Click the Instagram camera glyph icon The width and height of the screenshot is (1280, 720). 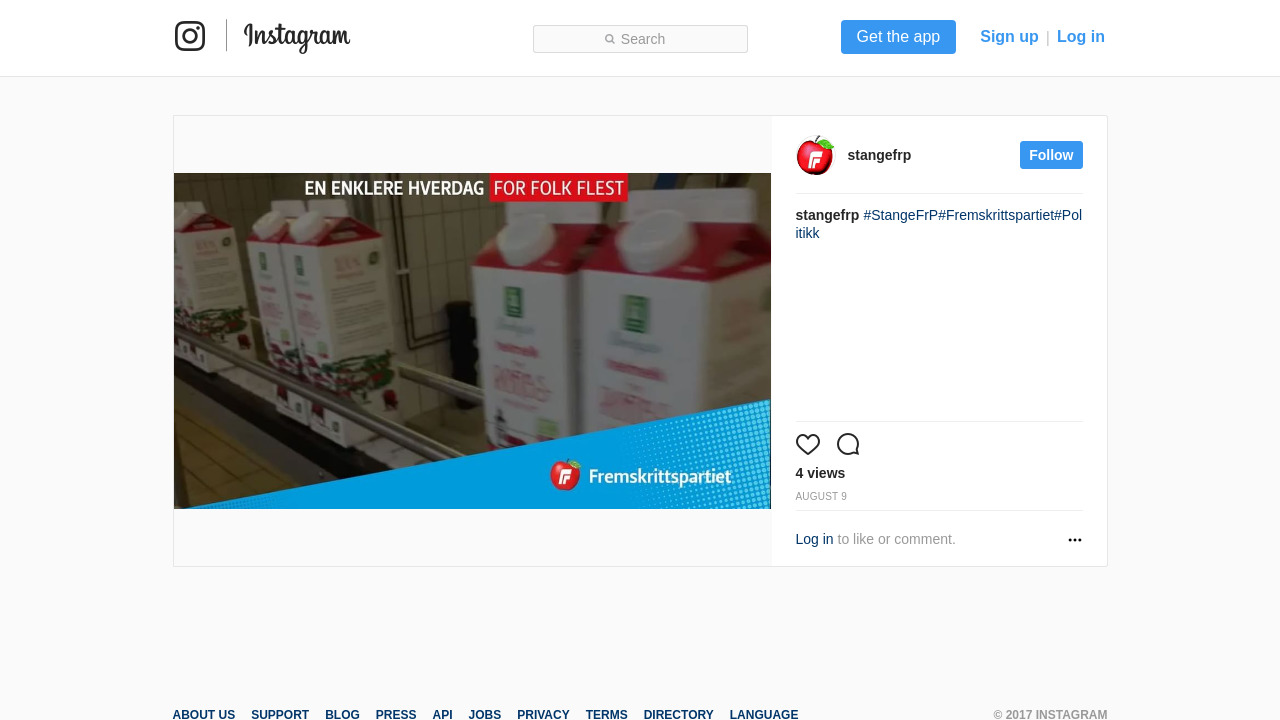pyautogui.click(x=190, y=36)
